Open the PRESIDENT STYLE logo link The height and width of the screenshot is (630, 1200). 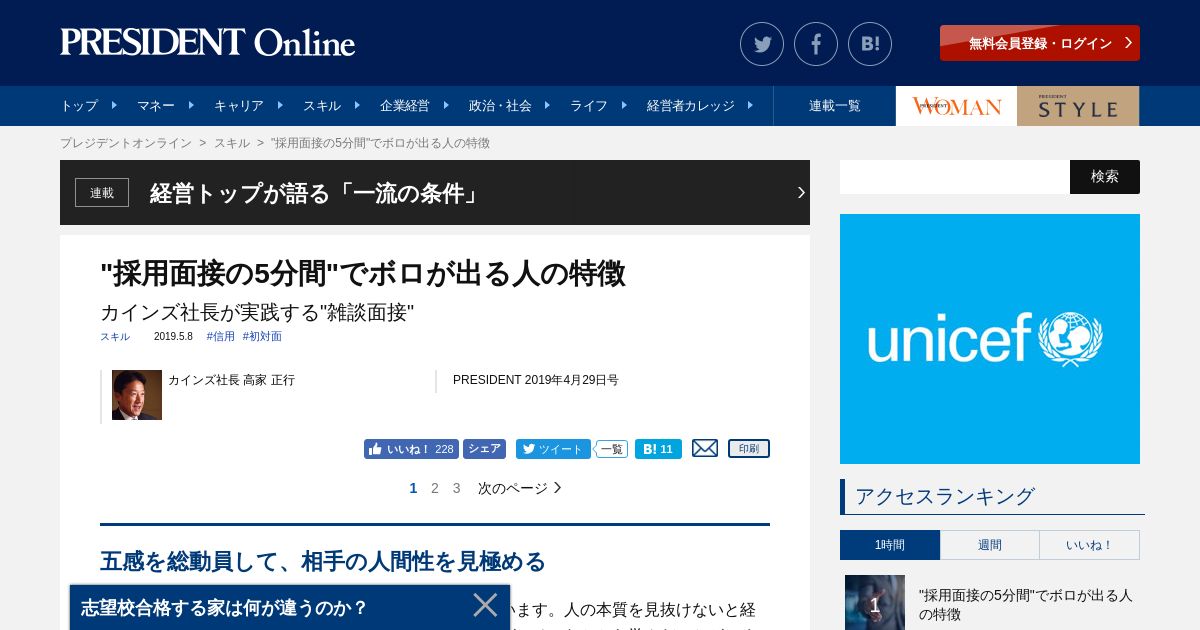point(1078,106)
